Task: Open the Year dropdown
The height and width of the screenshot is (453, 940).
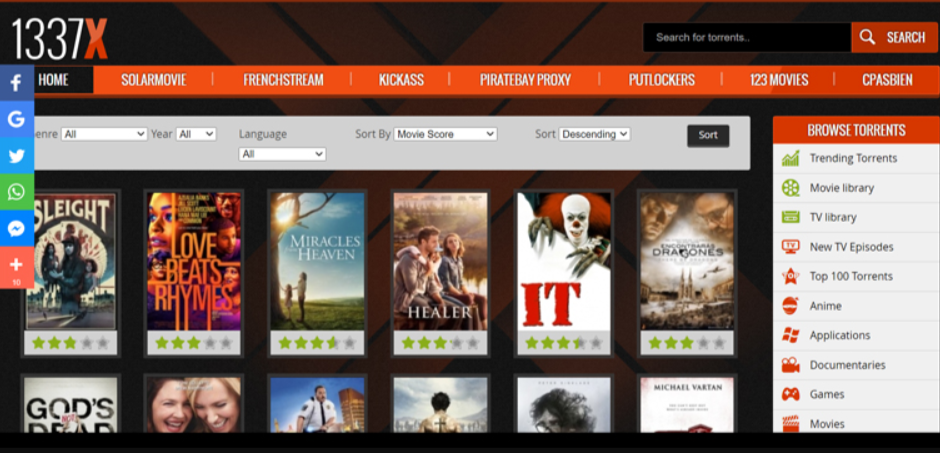Action: coord(196,134)
